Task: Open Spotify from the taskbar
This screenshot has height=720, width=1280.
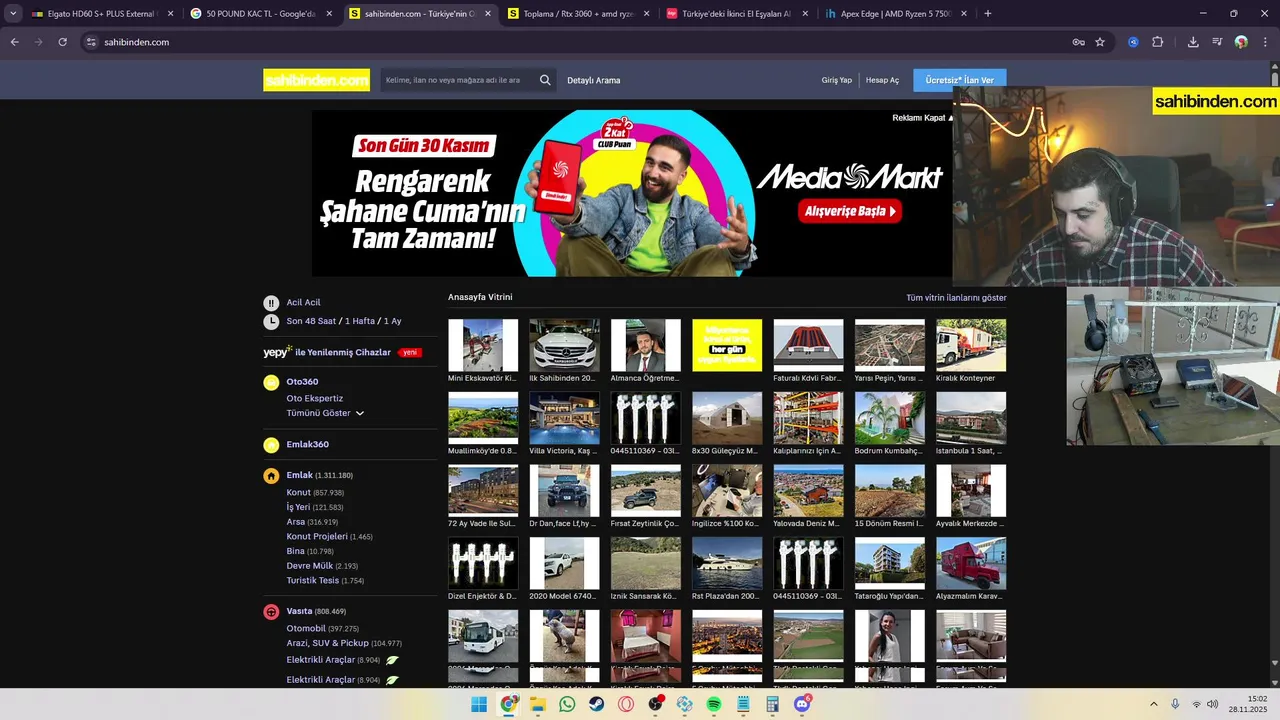Action: pyautogui.click(x=714, y=705)
